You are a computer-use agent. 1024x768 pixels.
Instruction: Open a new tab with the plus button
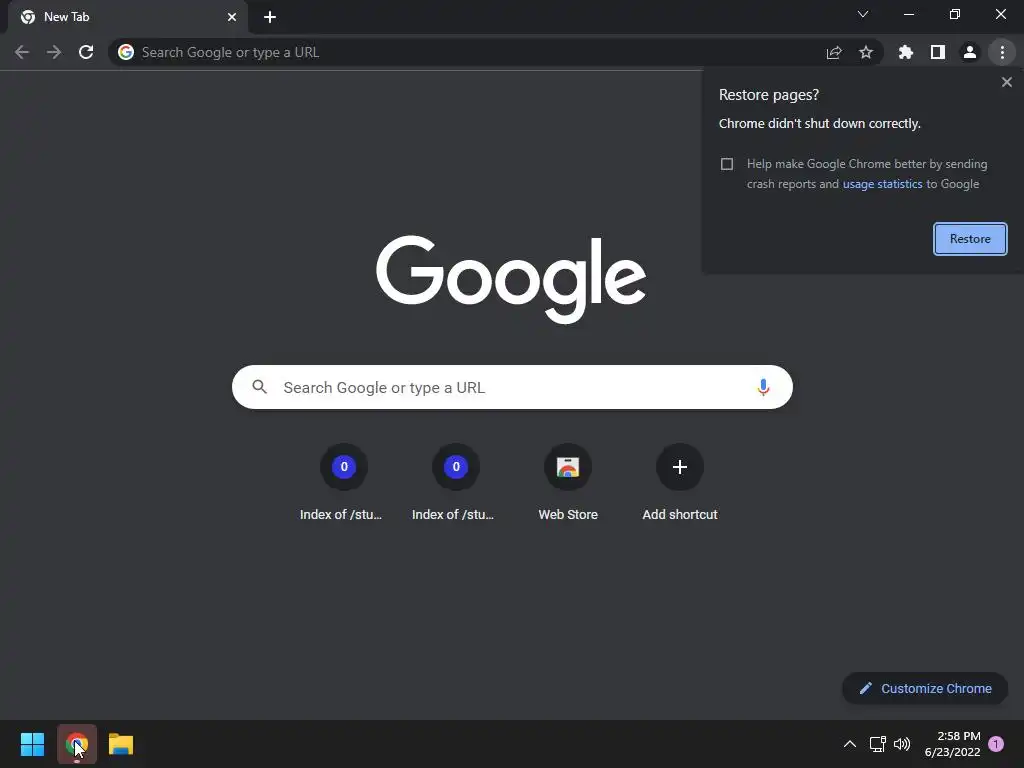(x=270, y=17)
